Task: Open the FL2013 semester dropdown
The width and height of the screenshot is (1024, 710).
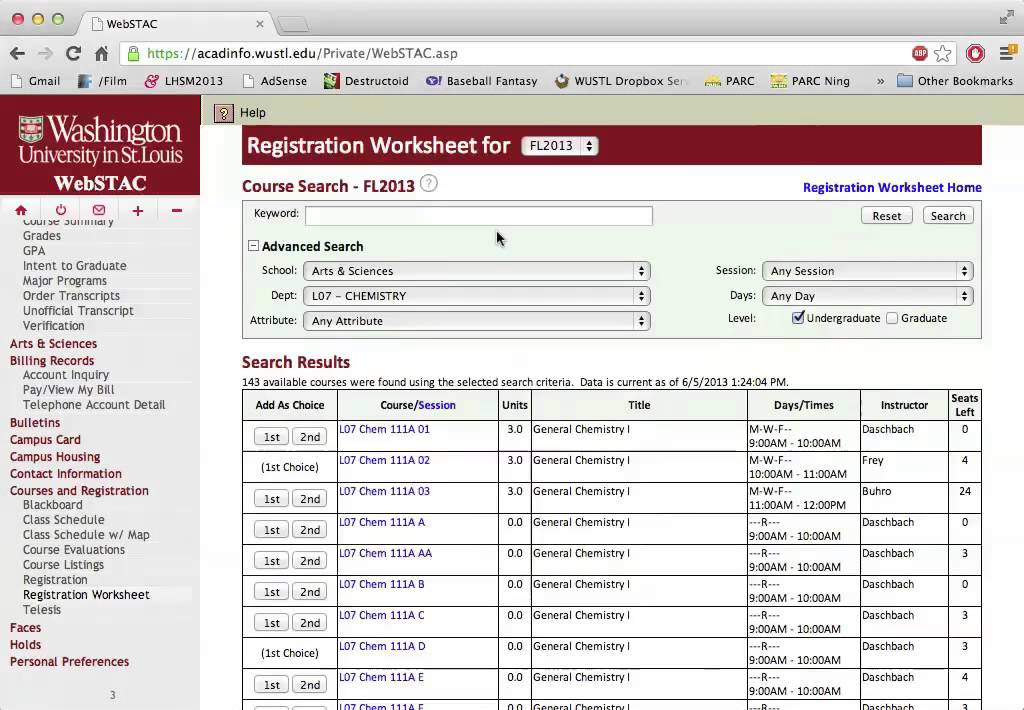Action: click(559, 145)
